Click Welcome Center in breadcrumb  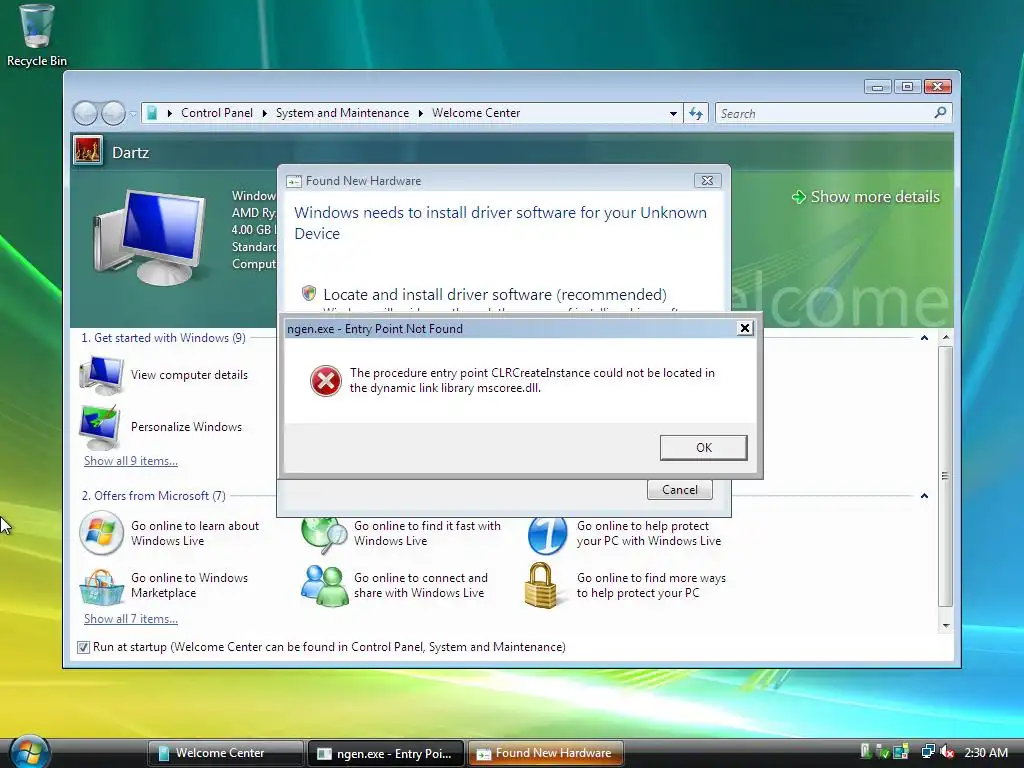tap(476, 113)
